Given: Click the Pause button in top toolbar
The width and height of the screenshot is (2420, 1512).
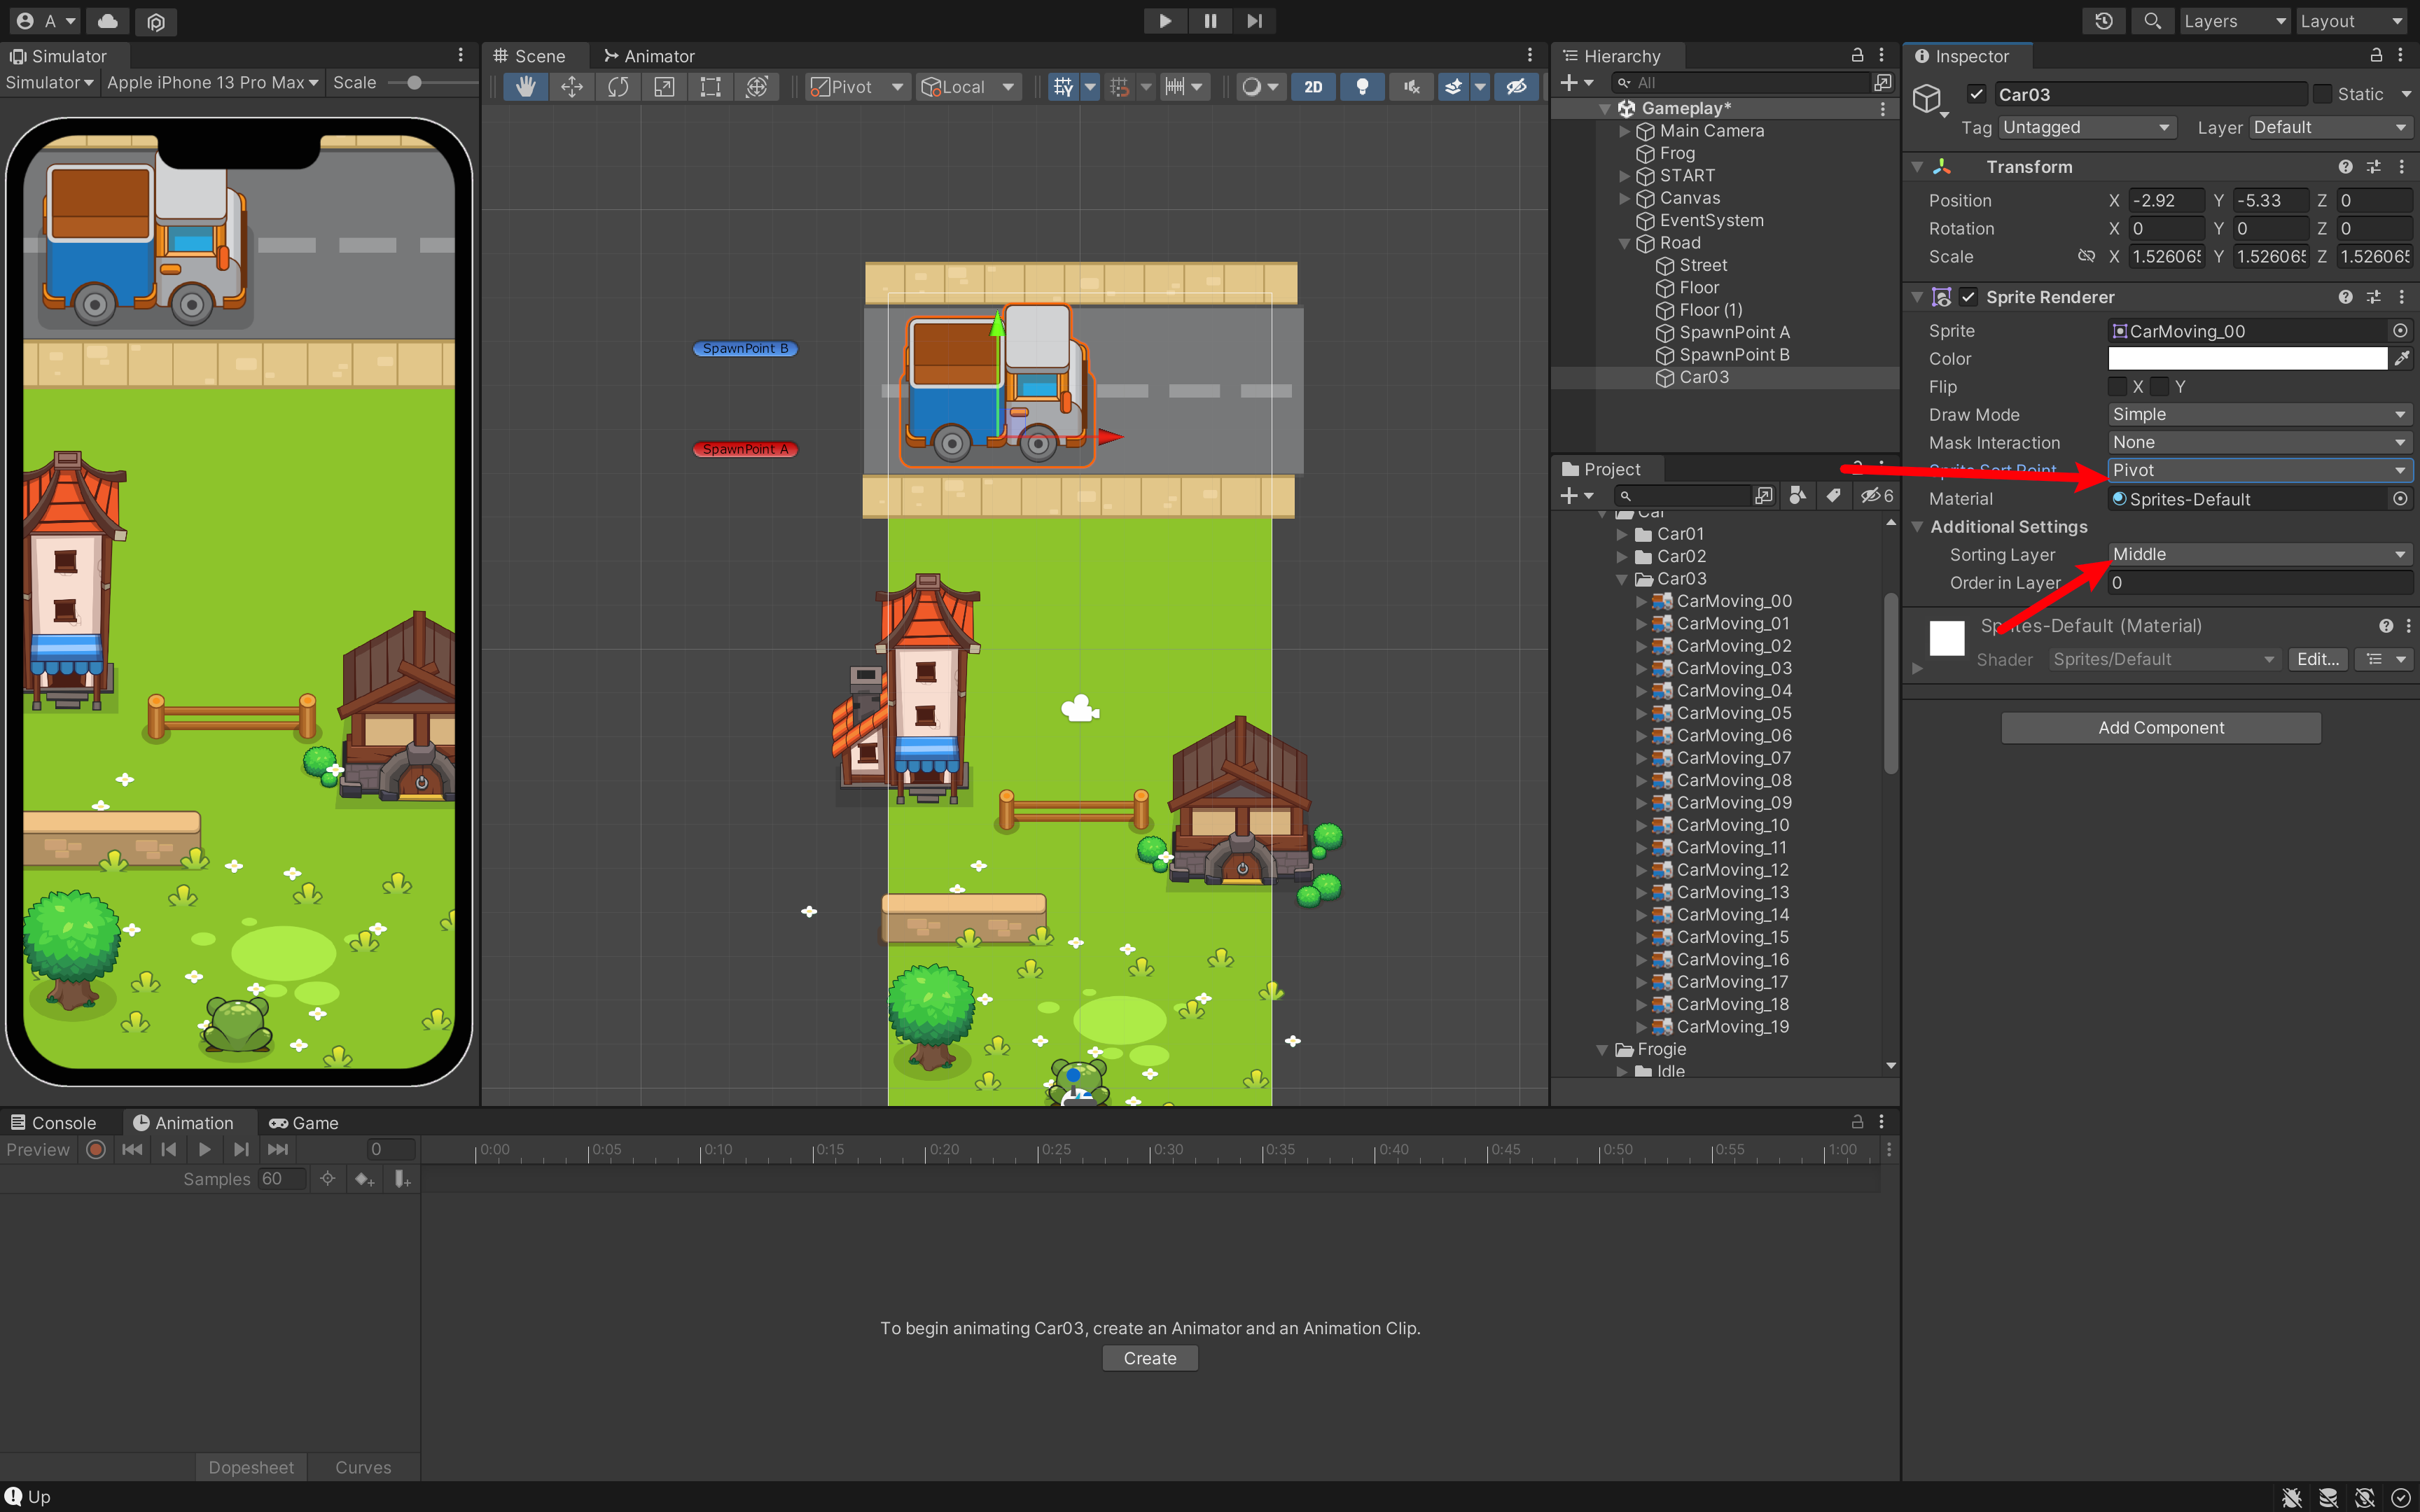Looking at the screenshot, I should click(x=1210, y=21).
